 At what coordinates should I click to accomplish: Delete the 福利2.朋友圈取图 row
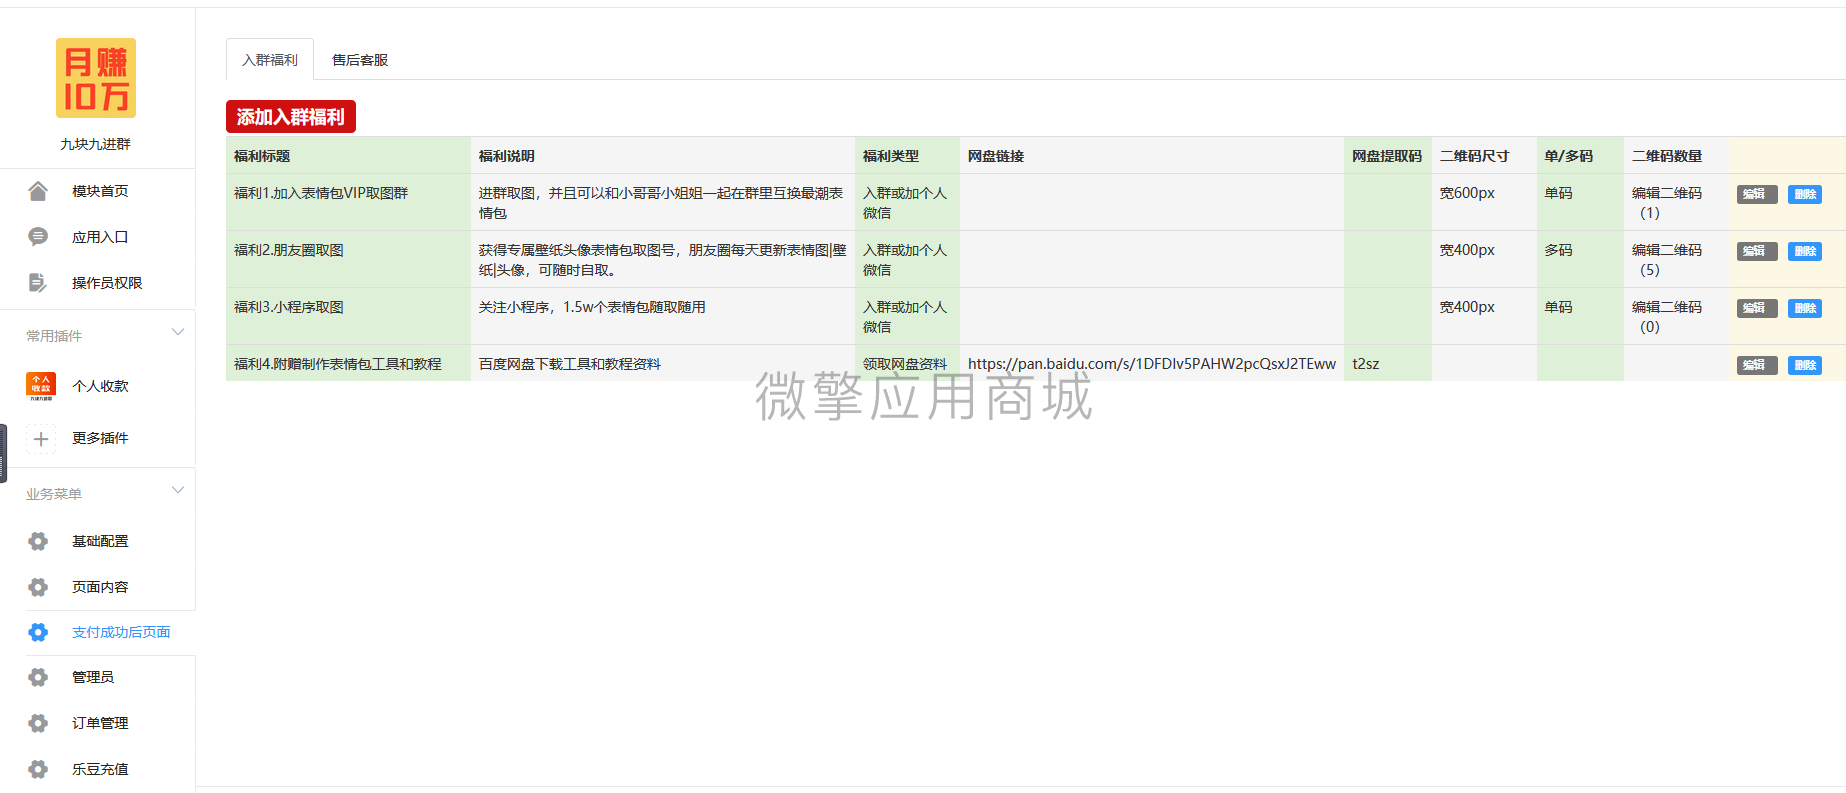[x=1805, y=251]
